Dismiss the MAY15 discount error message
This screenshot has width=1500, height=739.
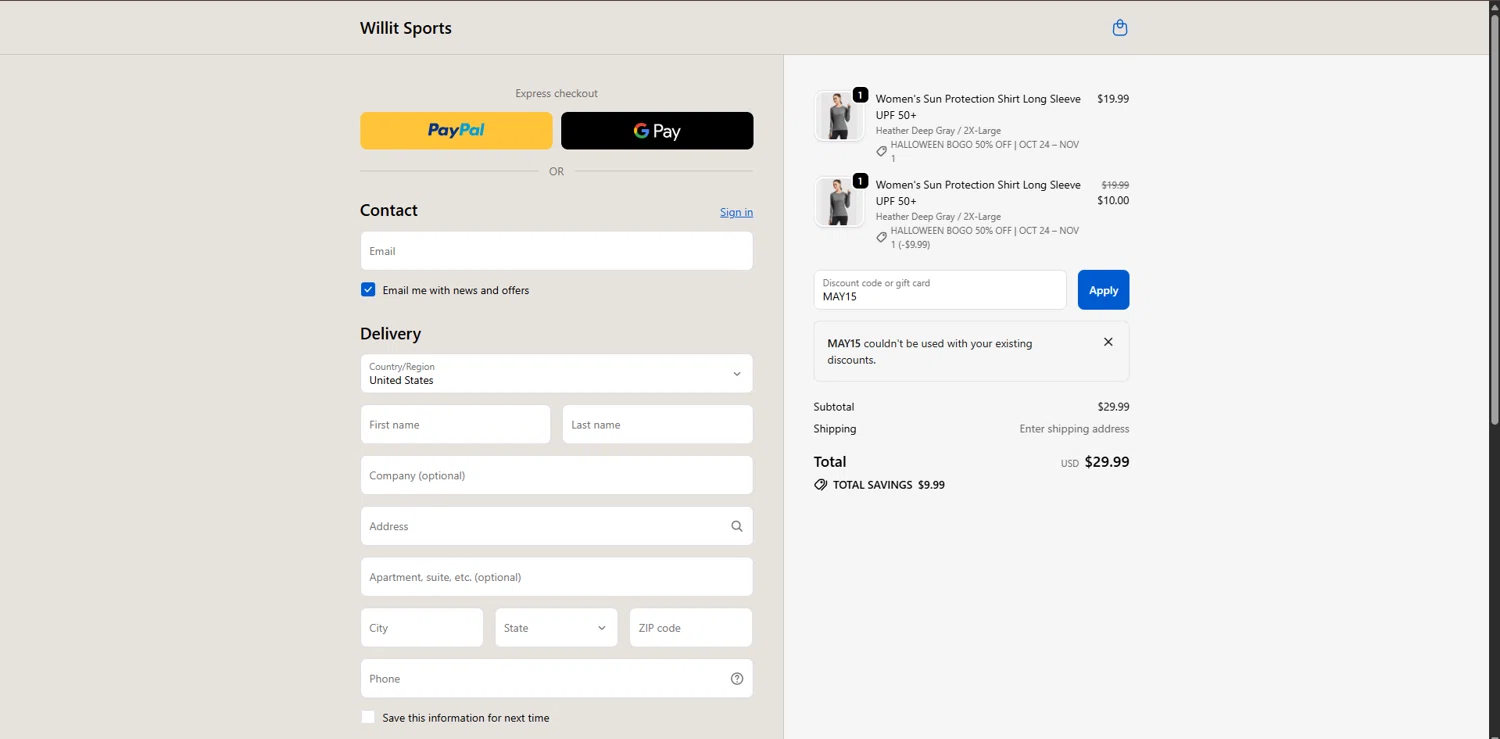coord(1108,342)
